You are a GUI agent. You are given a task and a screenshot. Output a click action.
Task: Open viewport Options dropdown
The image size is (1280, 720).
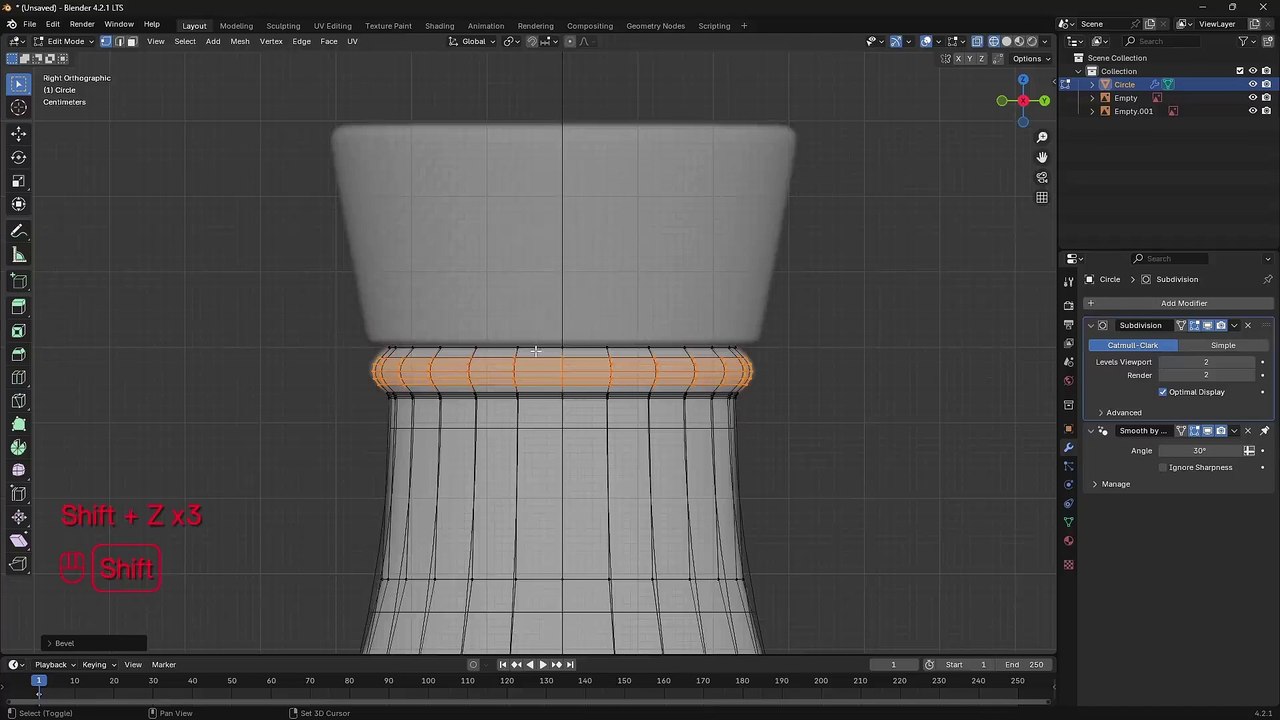1030,58
